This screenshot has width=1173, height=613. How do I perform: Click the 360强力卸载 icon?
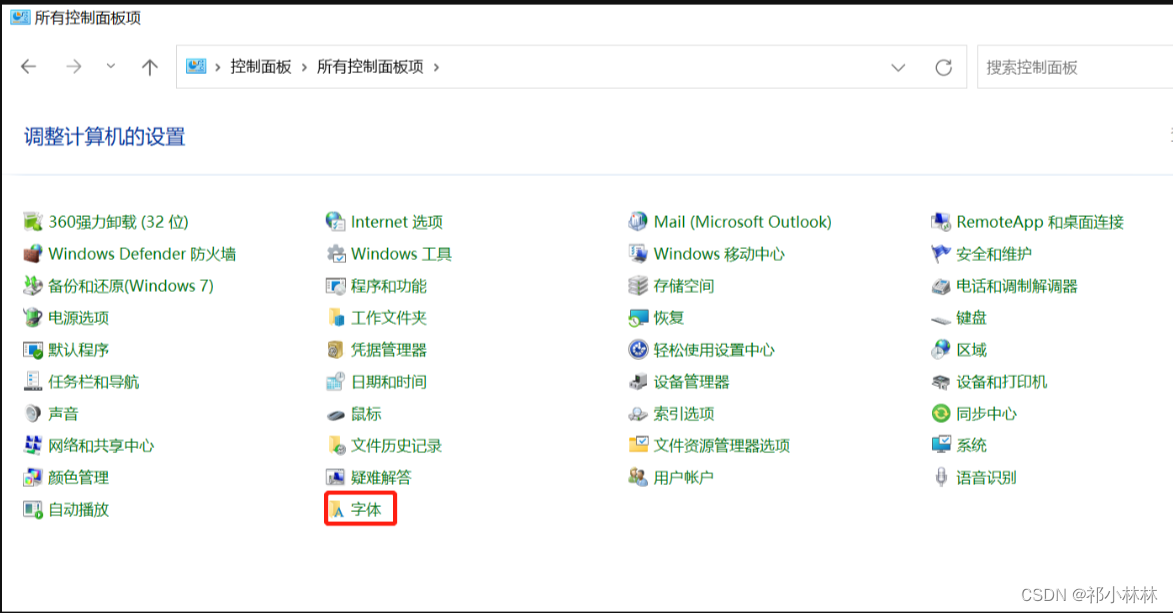tap(32, 222)
